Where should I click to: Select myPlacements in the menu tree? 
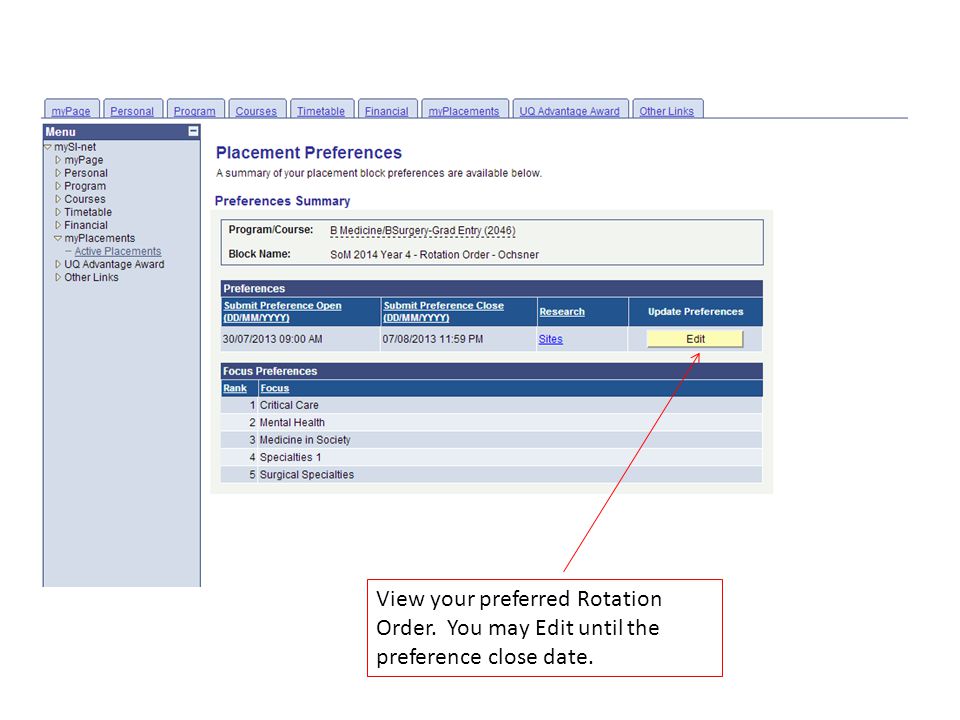100,238
